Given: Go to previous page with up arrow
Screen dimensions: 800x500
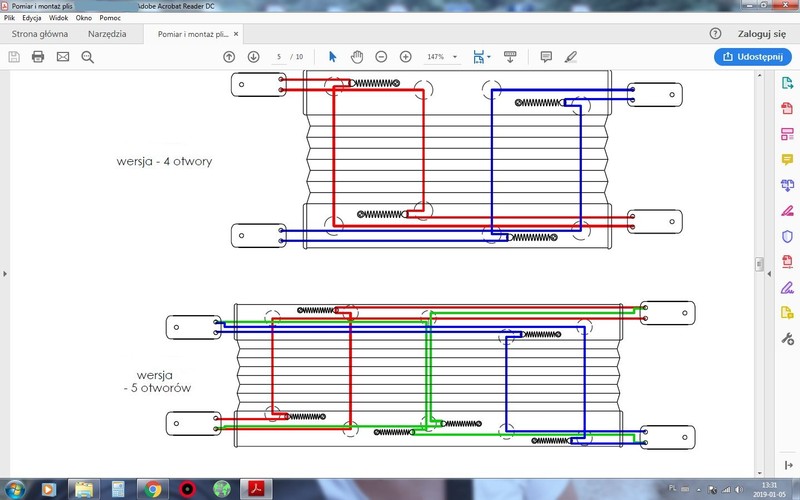Looking at the screenshot, I should (x=229, y=57).
